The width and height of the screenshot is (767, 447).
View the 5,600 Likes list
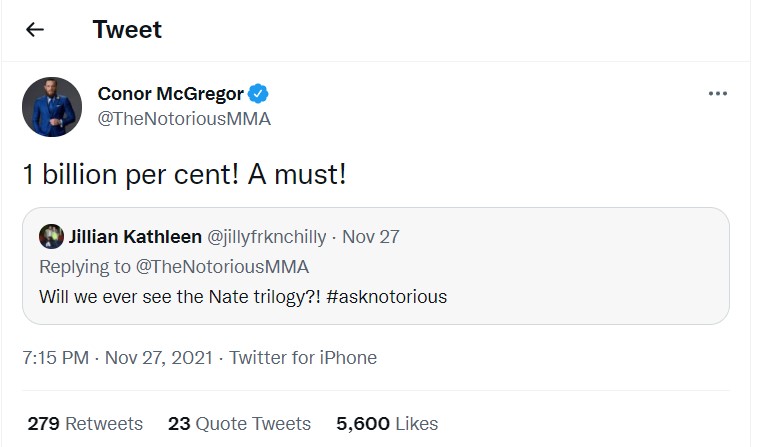[x=387, y=423]
